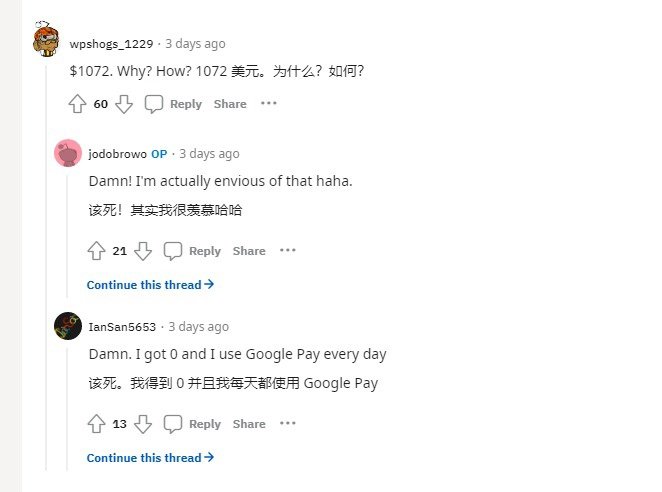Open wpshogs_1229's avatar profile

click(x=46, y=42)
